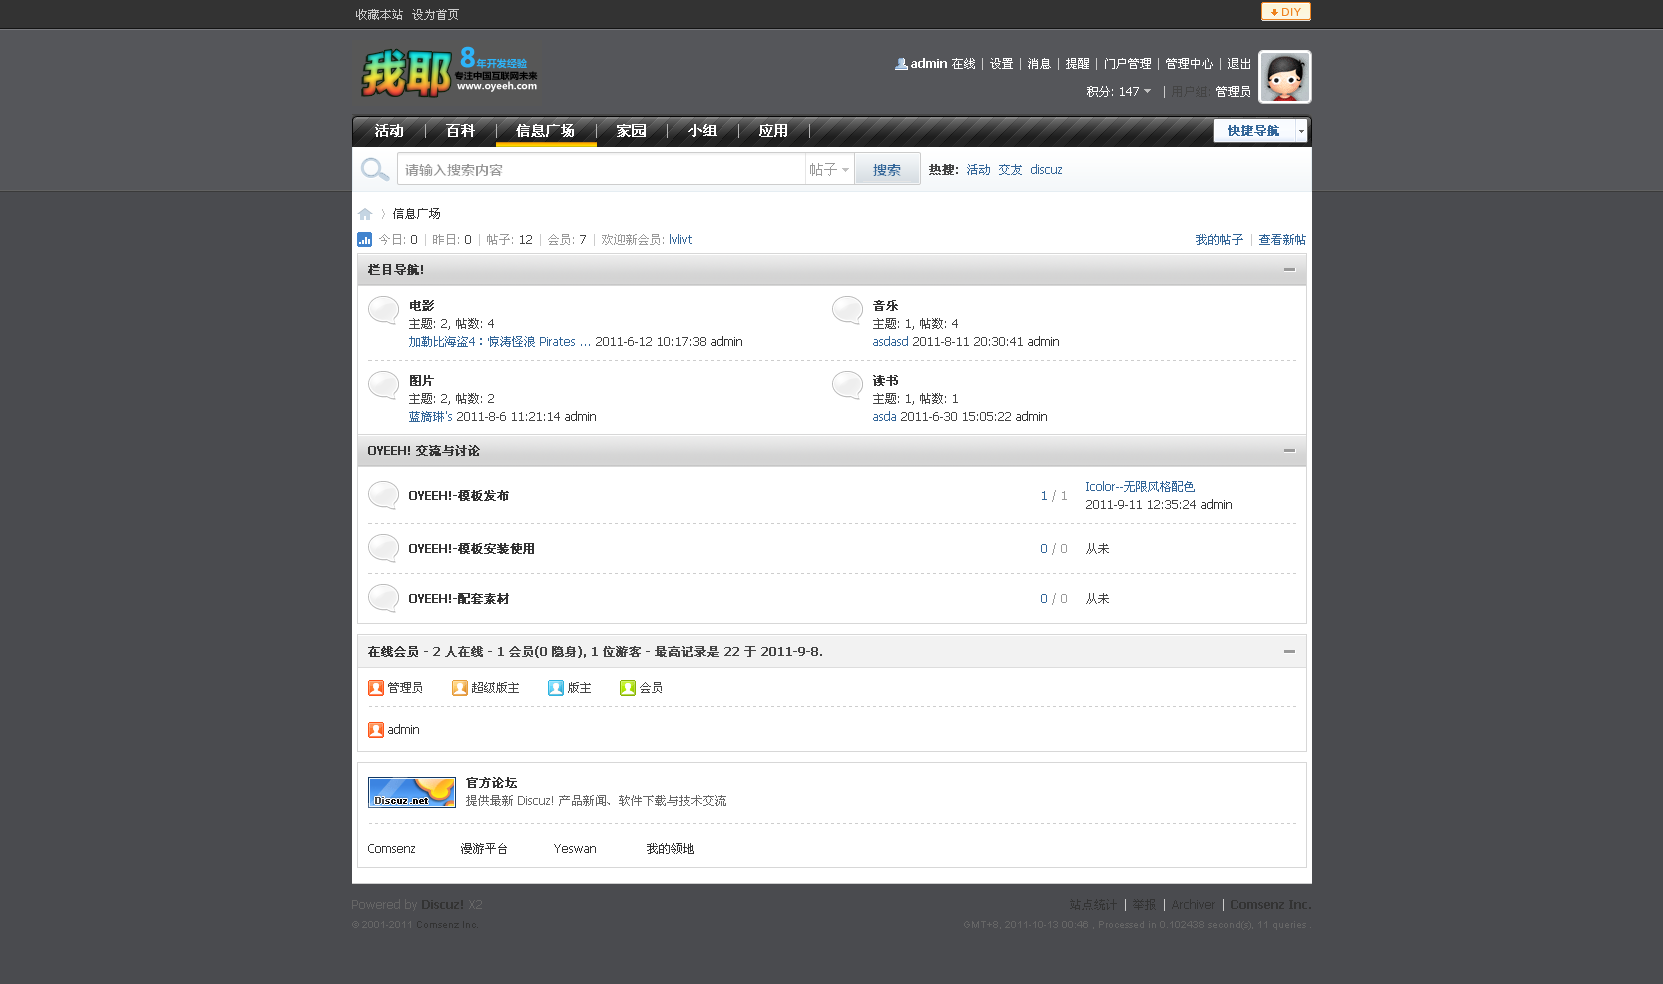Focus the 请输入搜索内容 search field

[x=601, y=170]
